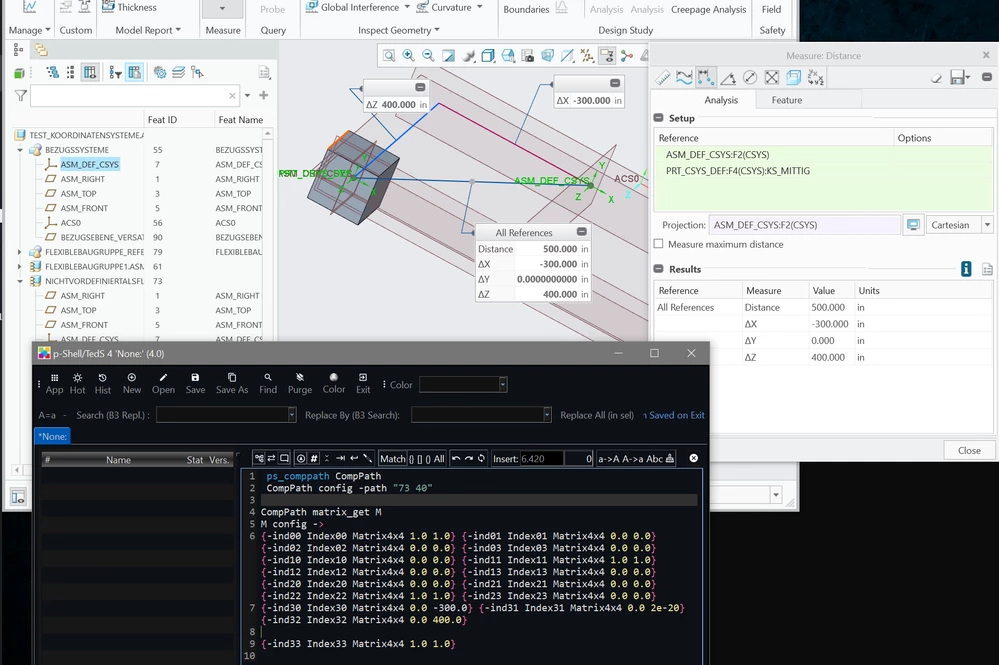Enable Measure maximum distance checkbox
The width and height of the screenshot is (999, 665).
[x=659, y=244]
